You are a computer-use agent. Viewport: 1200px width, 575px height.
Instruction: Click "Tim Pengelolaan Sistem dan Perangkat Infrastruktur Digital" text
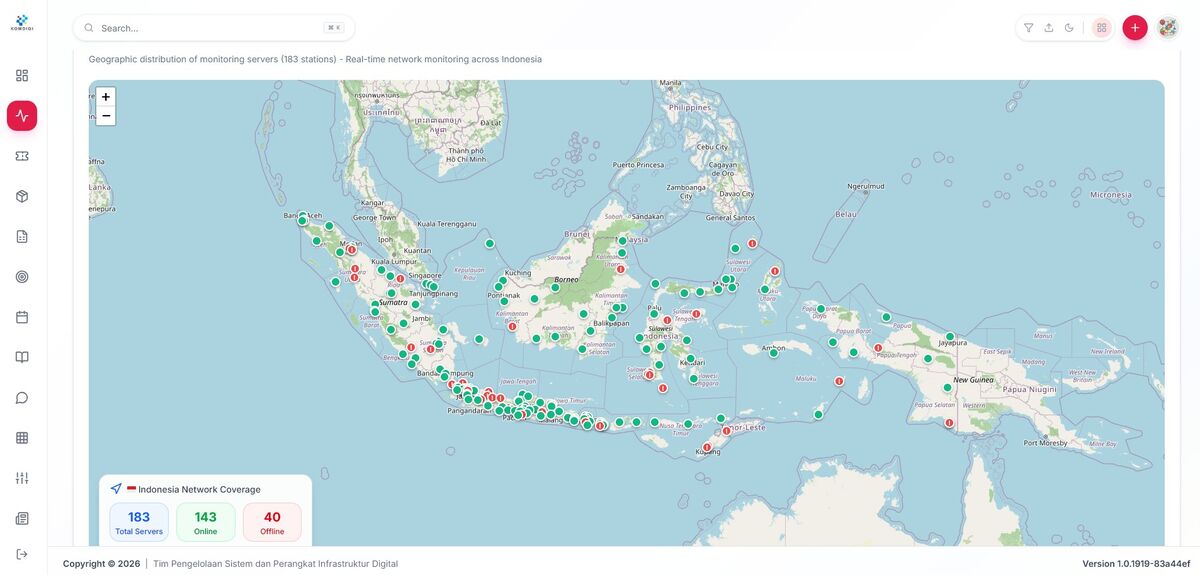275,564
